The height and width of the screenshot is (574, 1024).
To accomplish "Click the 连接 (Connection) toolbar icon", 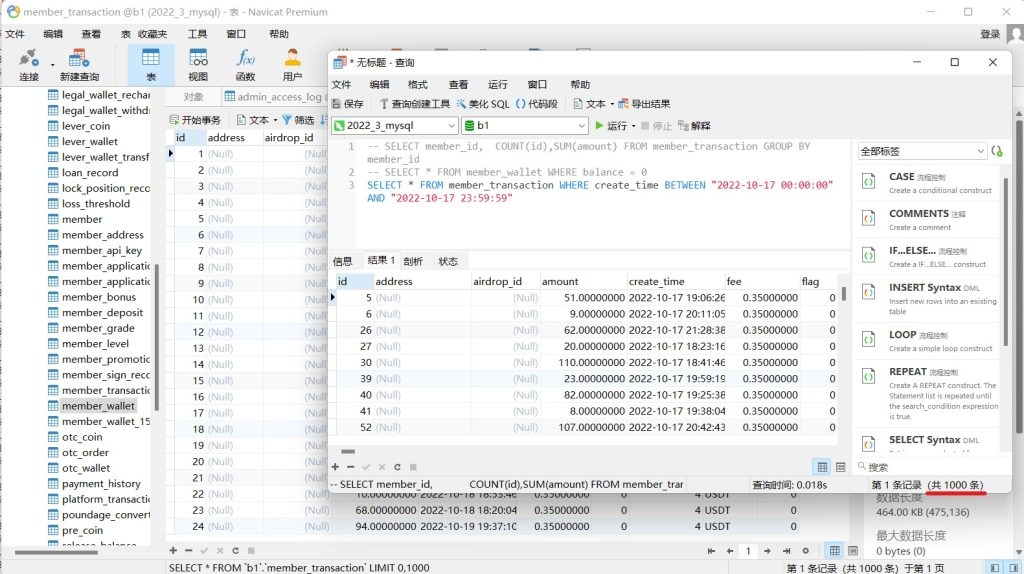I will pos(29,64).
